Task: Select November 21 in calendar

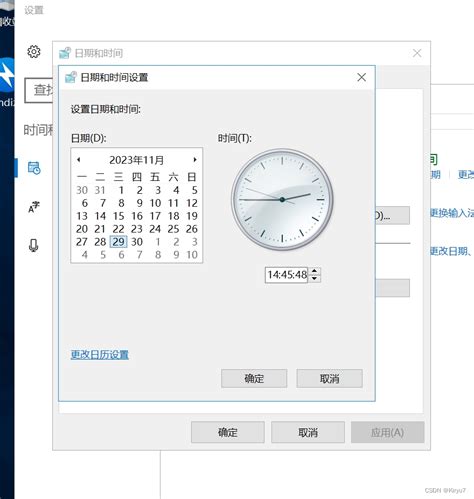Action: point(100,229)
